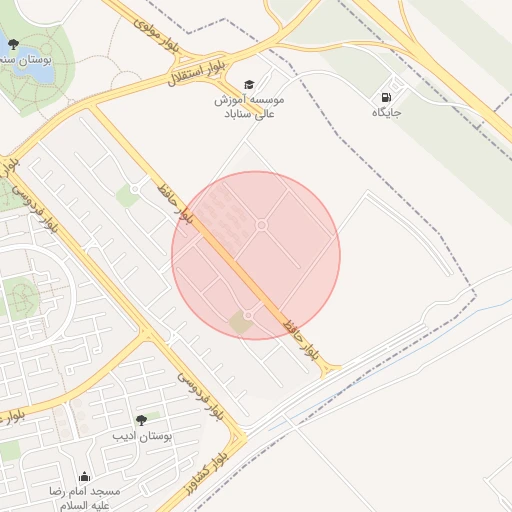The width and height of the screenshot is (512, 512).
Task: Click the roundabout next to the small green block
Action: 135,189
